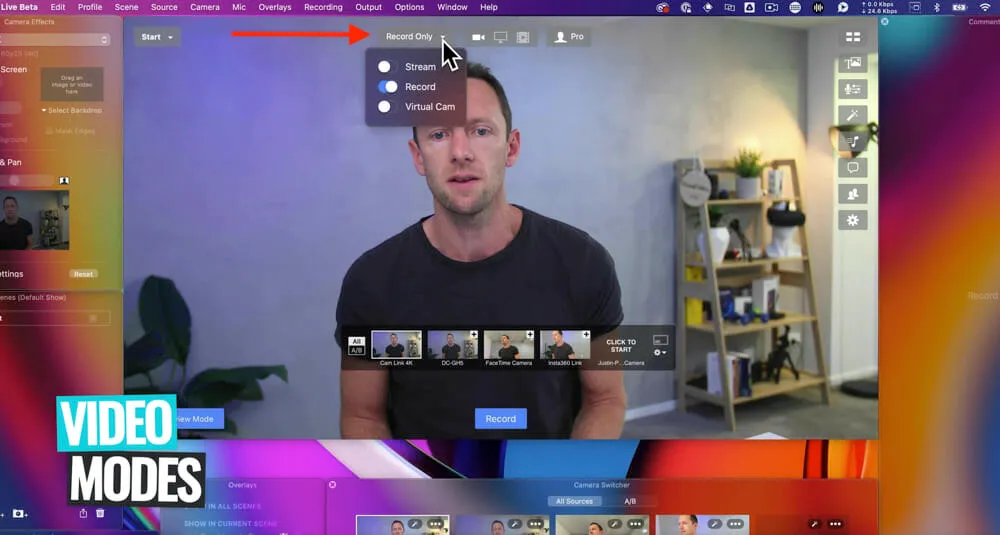Open the Recording menu in menu bar
1000x535 pixels.
pos(323,7)
